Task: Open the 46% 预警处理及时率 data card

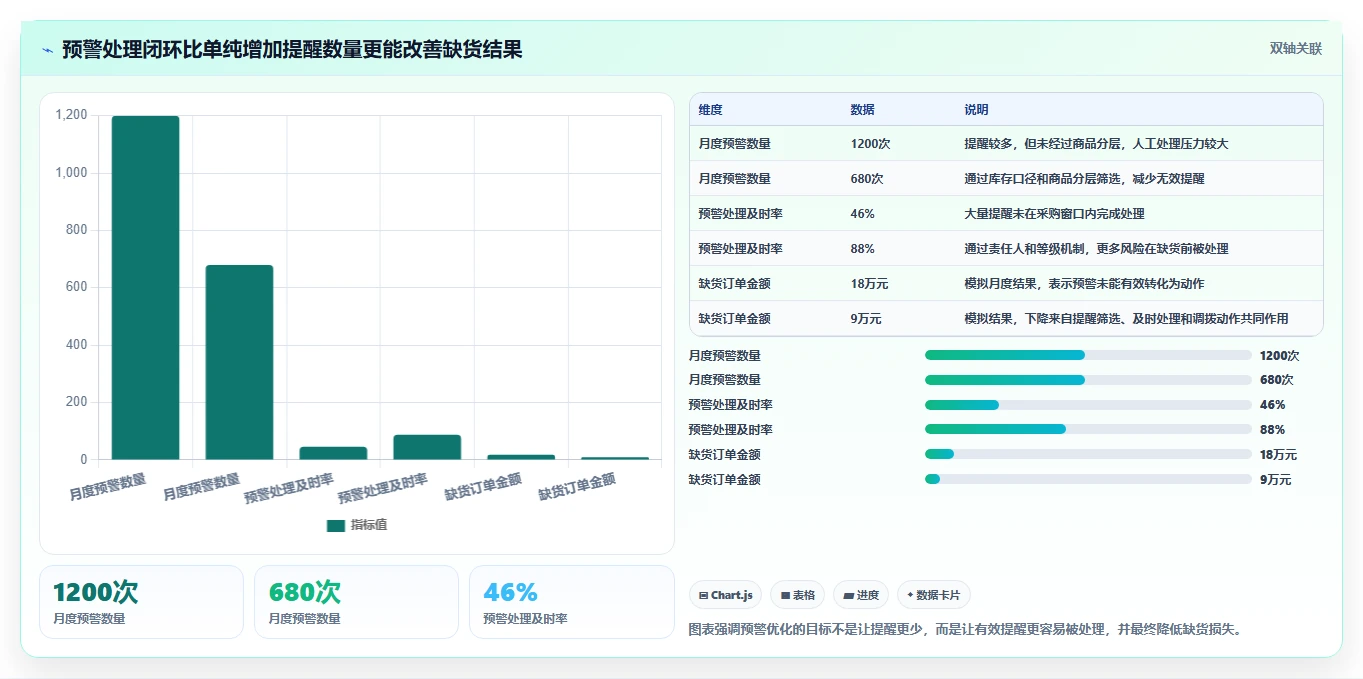Action: click(571, 602)
